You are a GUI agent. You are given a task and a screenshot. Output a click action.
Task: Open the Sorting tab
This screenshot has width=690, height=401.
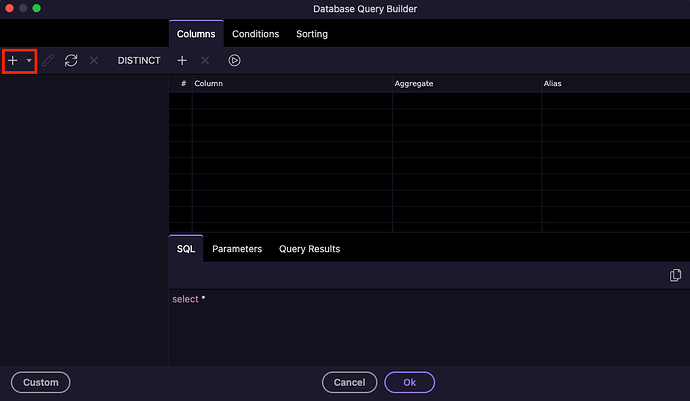tap(312, 34)
